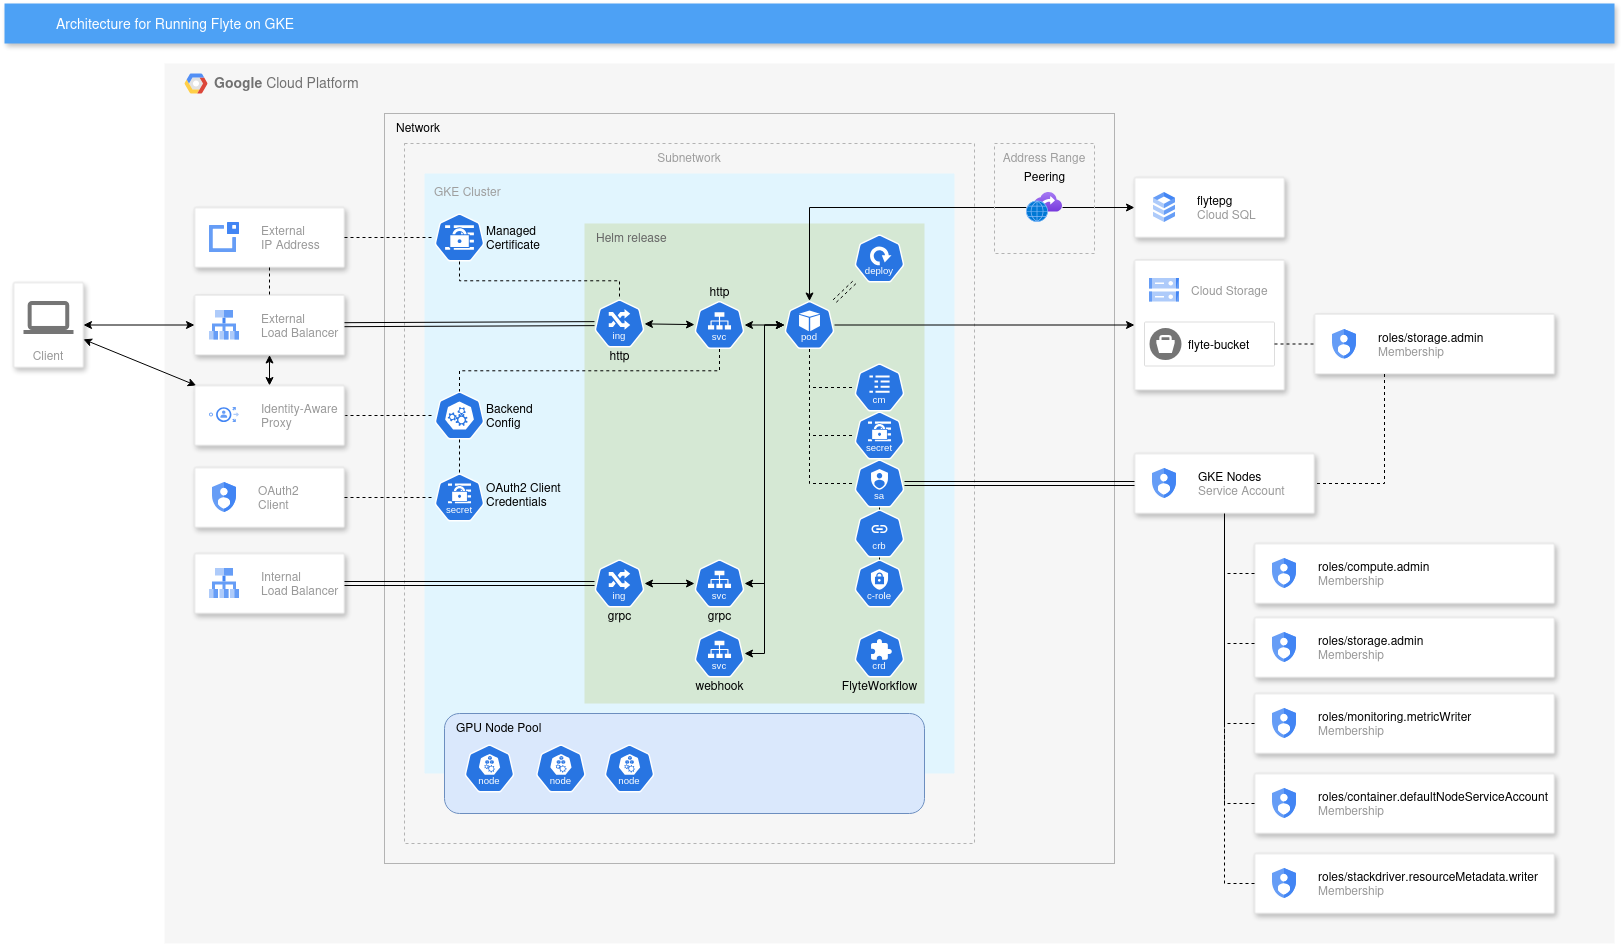Select the grpc ingress icon
Image resolution: width=1621 pixels, height=945 pixels.
coord(619,583)
